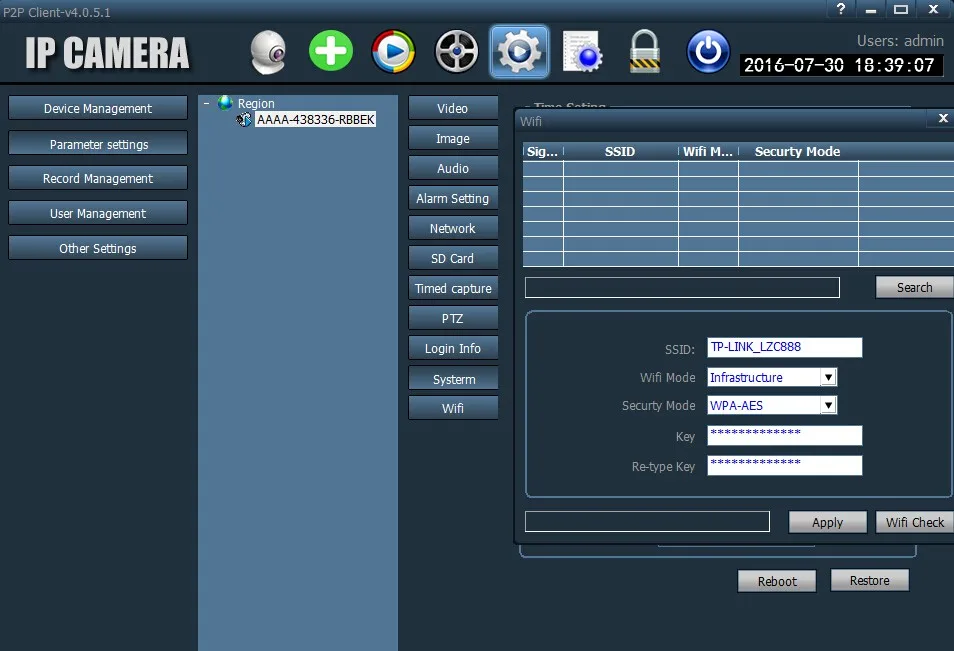954x651 pixels.
Task: Select the film reel record playback icon
Action: click(456, 52)
